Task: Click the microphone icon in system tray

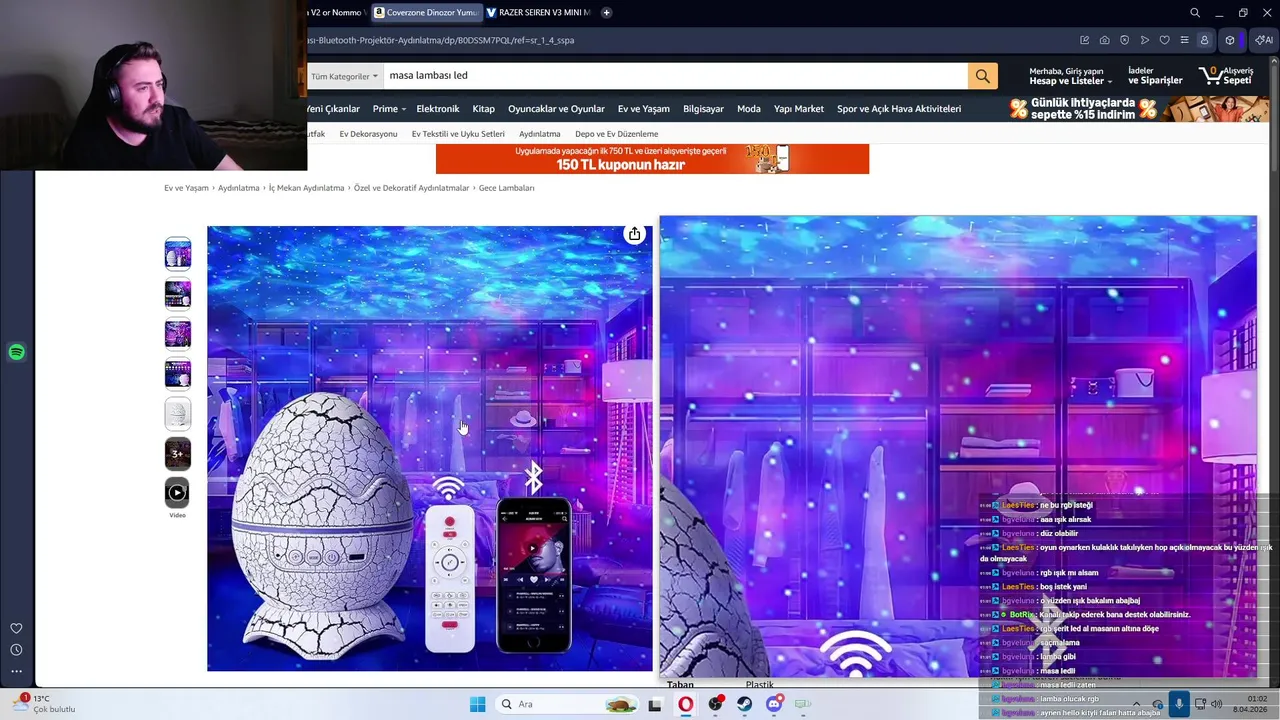Action: click(1179, 704)
